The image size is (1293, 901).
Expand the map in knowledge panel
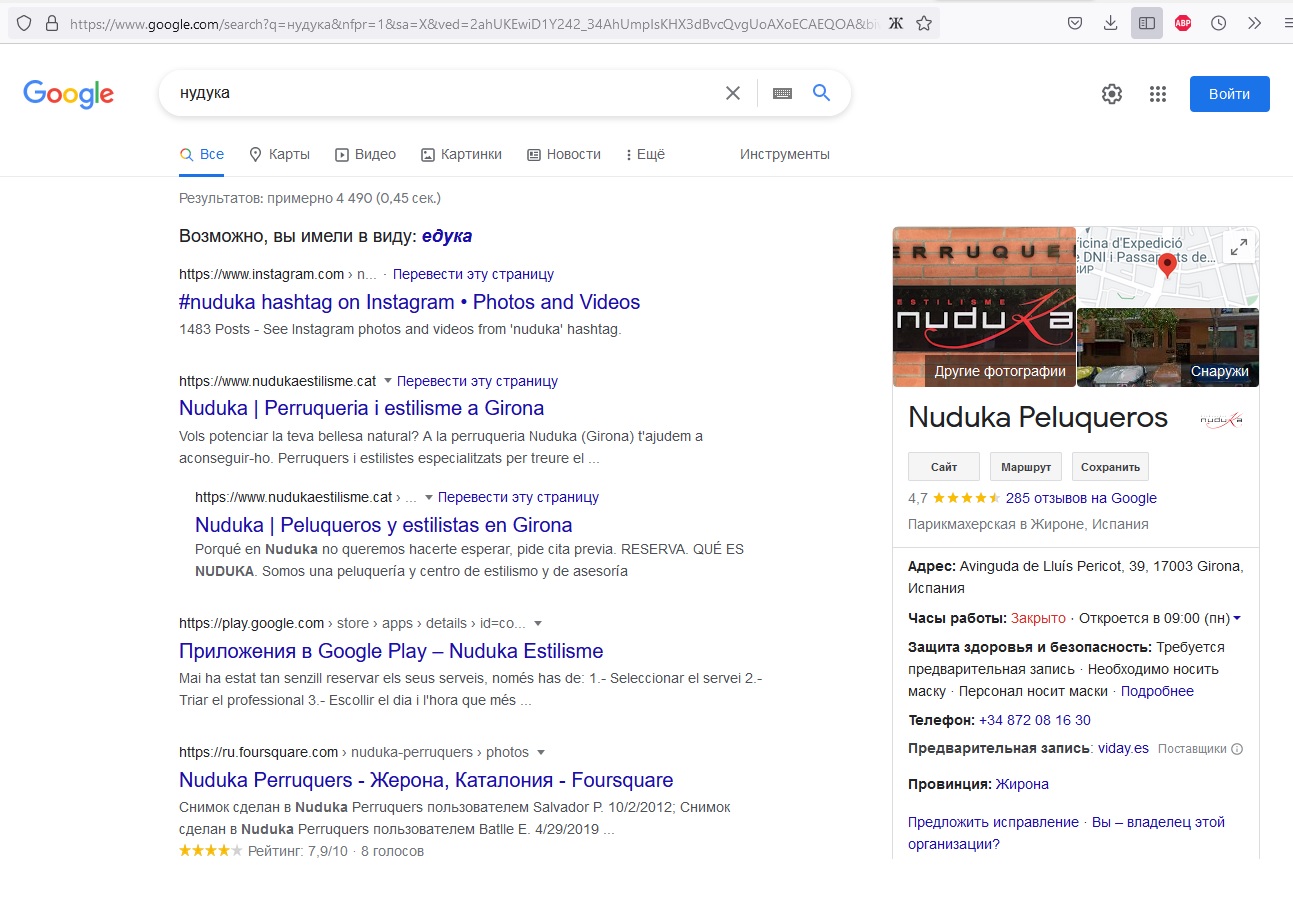1238,248
